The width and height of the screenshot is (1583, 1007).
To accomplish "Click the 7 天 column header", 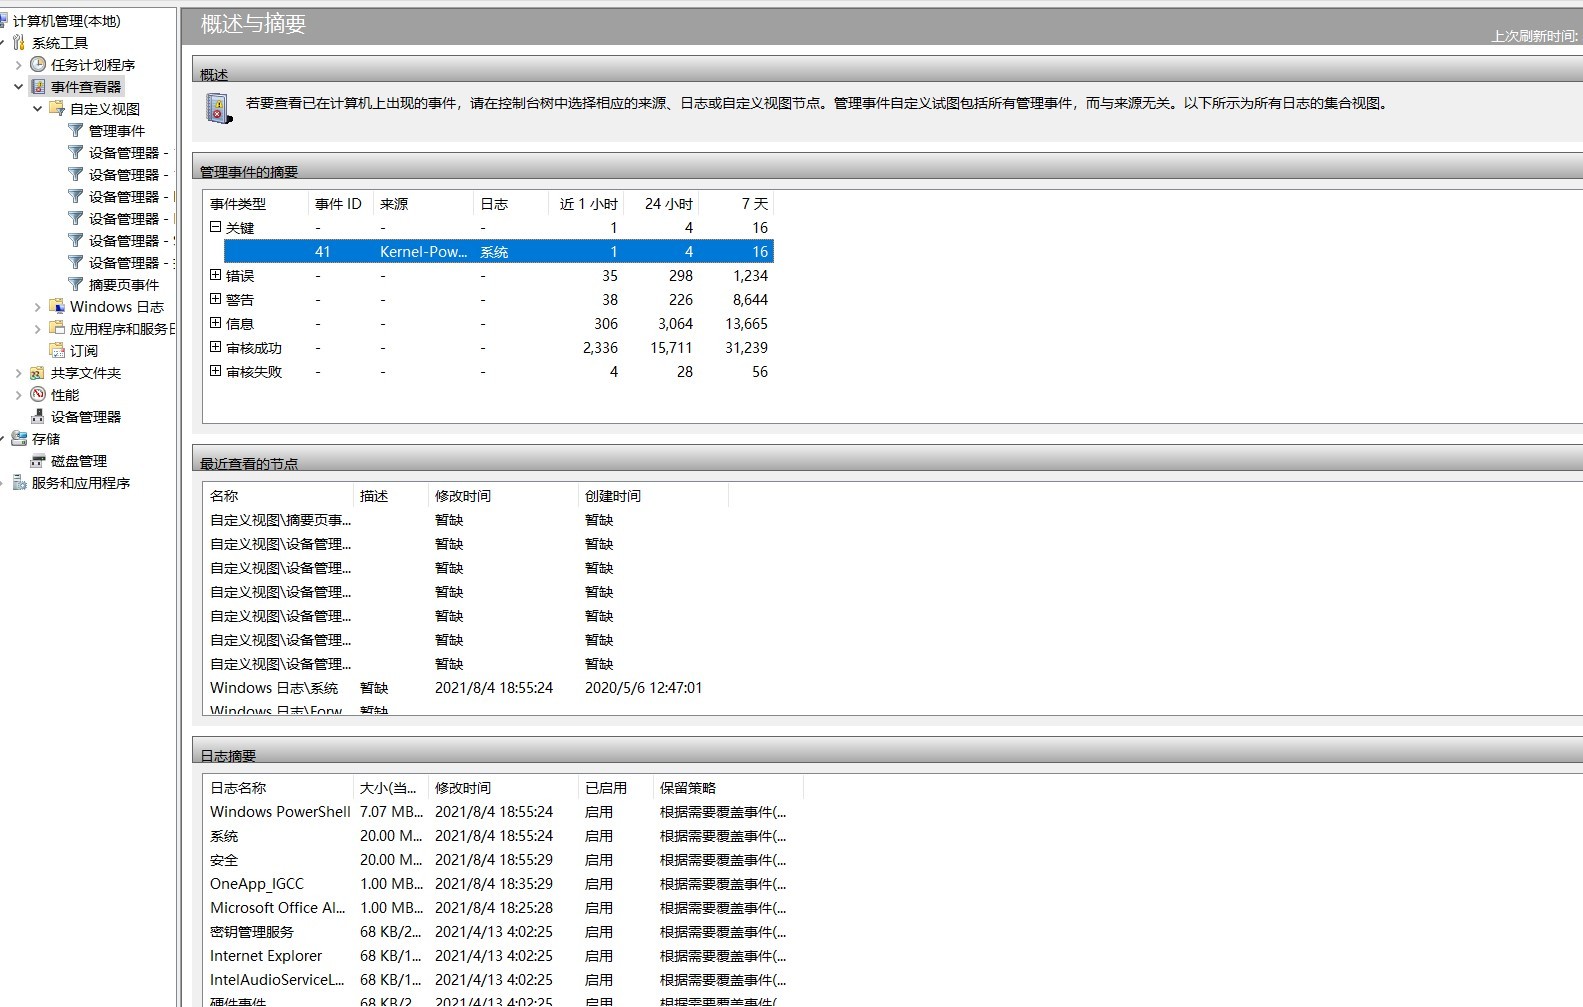I will click(736, 204).
